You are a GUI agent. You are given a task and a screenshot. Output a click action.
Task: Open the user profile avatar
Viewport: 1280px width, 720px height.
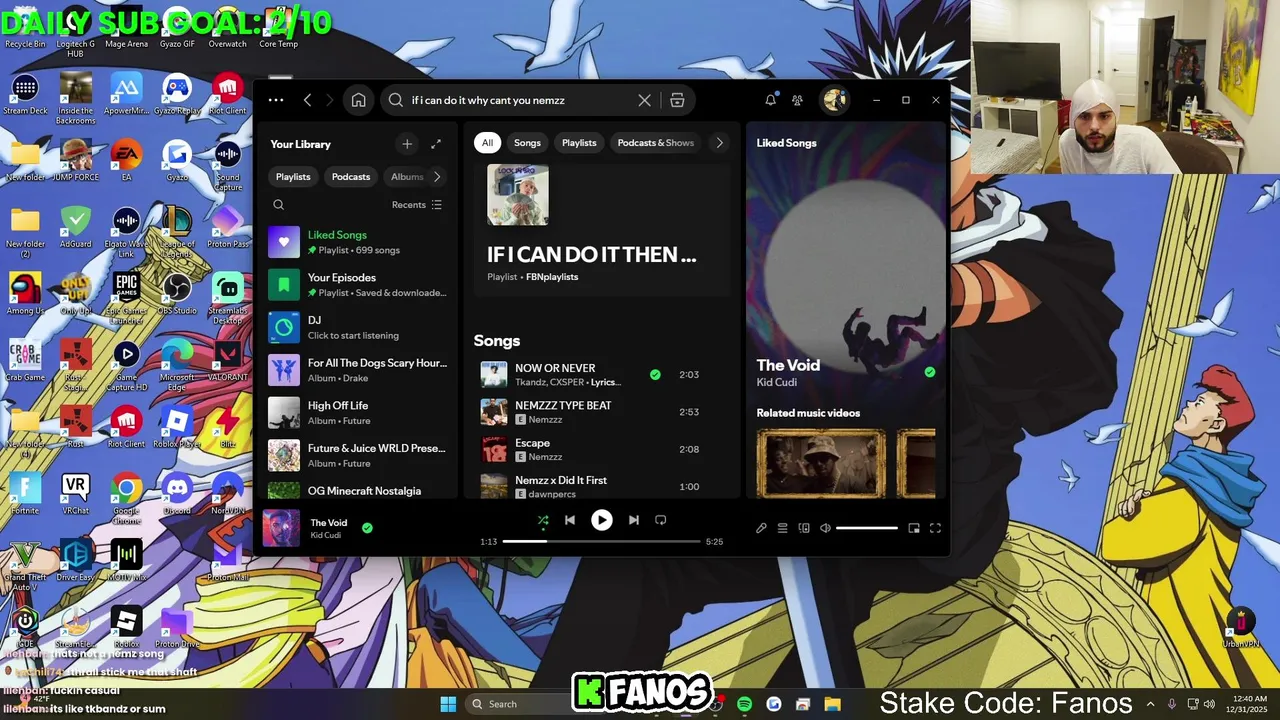(x=834, y=100)
